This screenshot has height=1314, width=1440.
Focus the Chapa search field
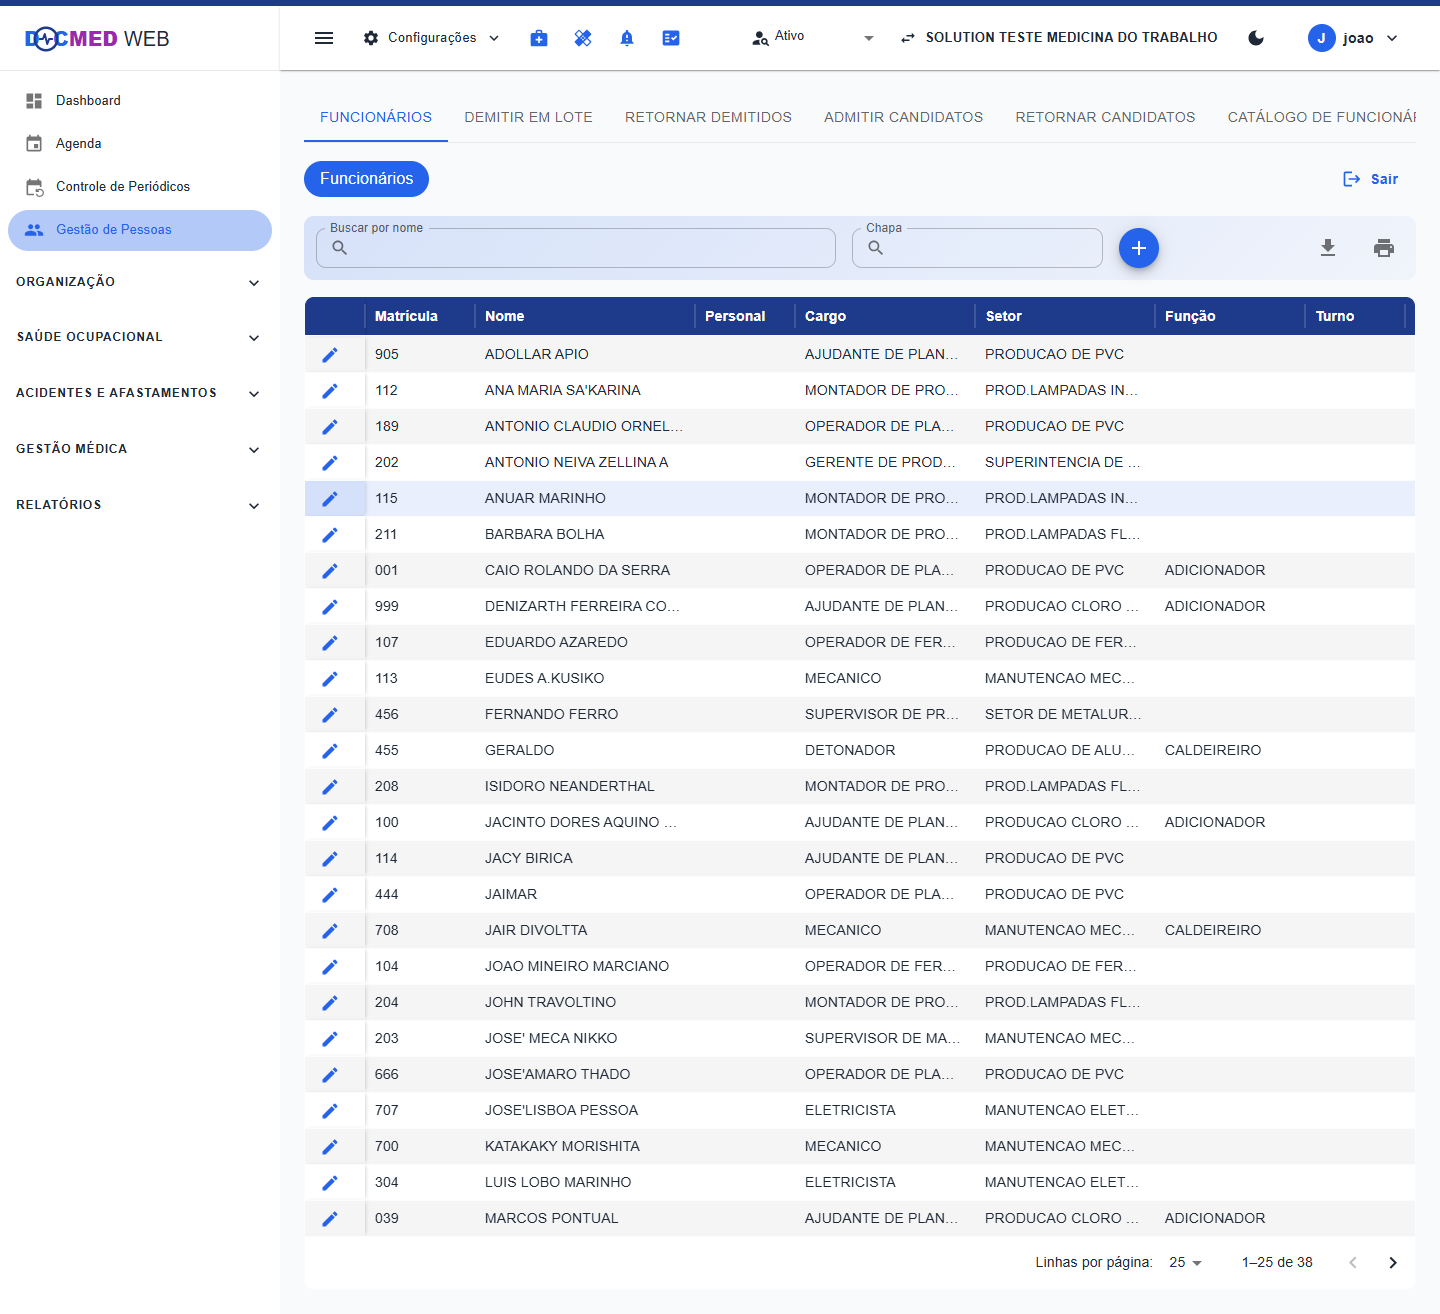pos(977,248)
